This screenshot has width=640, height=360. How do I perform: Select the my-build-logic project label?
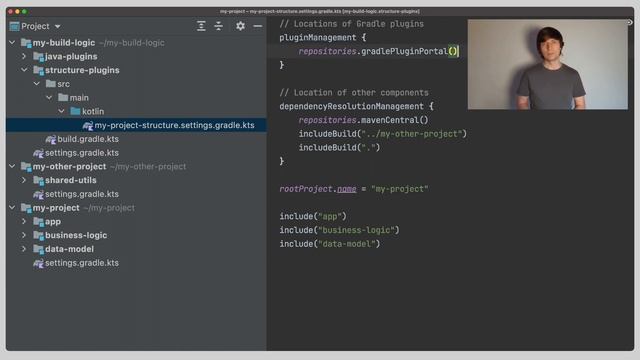click(x=64, y=43)
